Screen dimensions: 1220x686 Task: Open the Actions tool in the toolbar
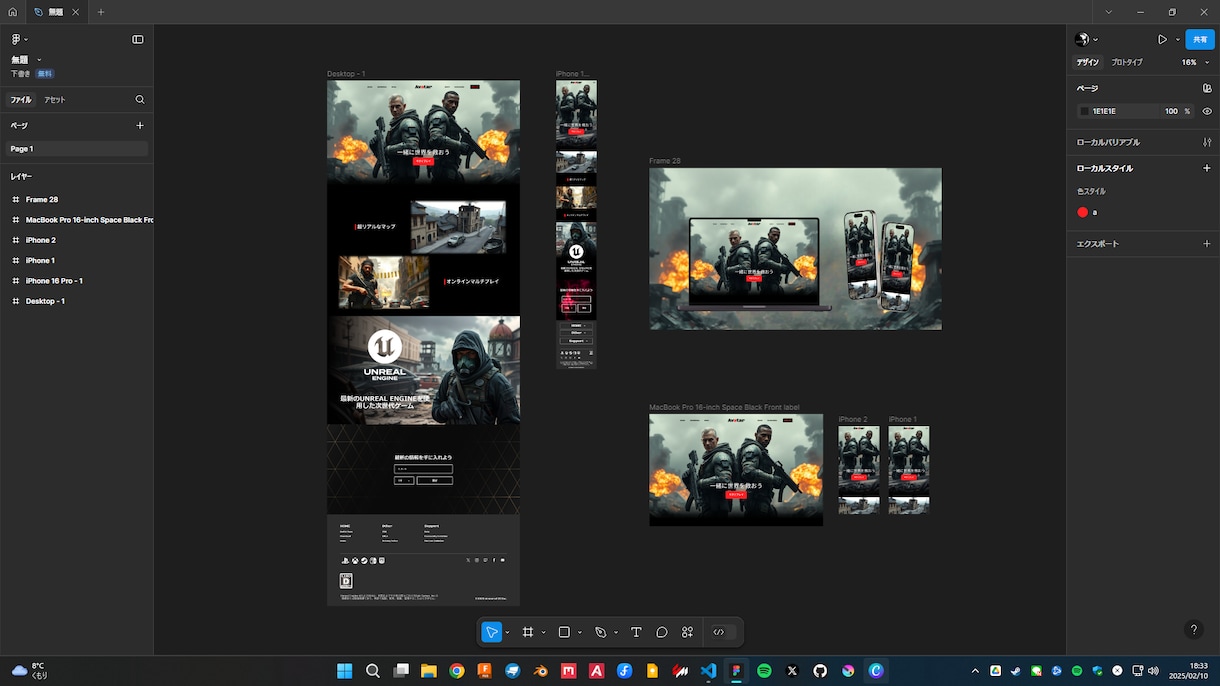click(x=688, y=632)
